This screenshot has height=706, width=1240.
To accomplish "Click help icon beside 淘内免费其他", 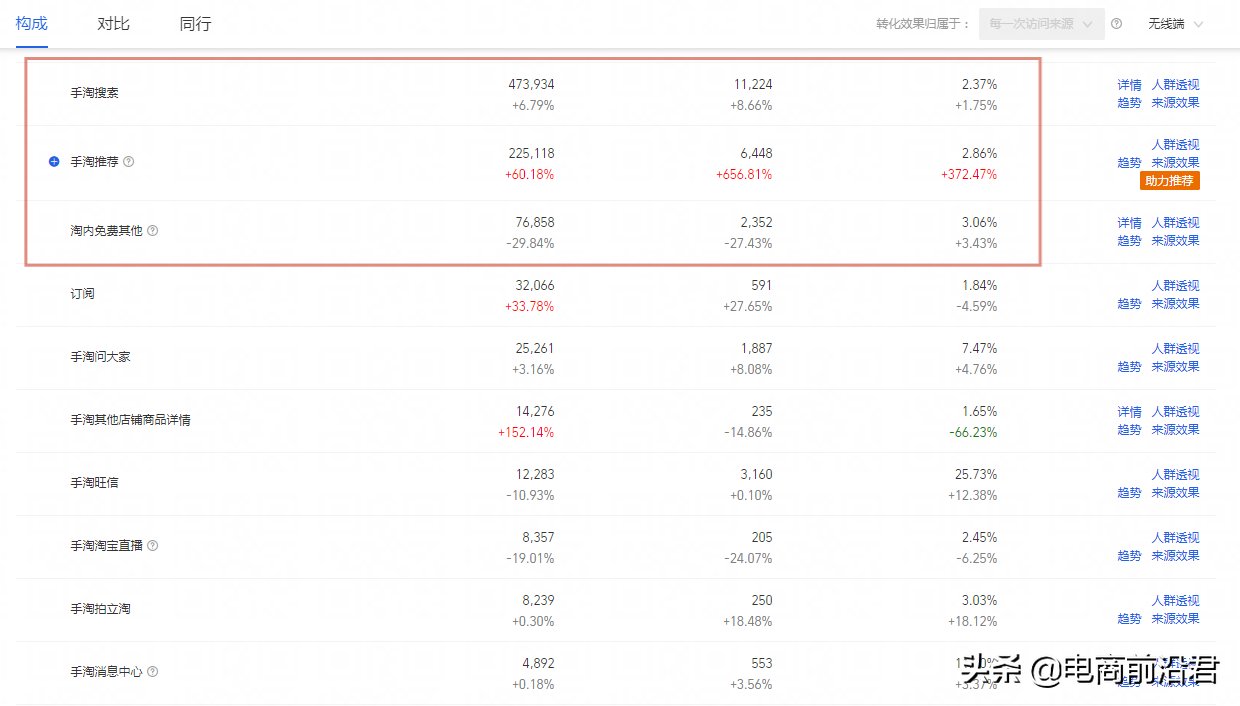I will (x=153, y=231).
